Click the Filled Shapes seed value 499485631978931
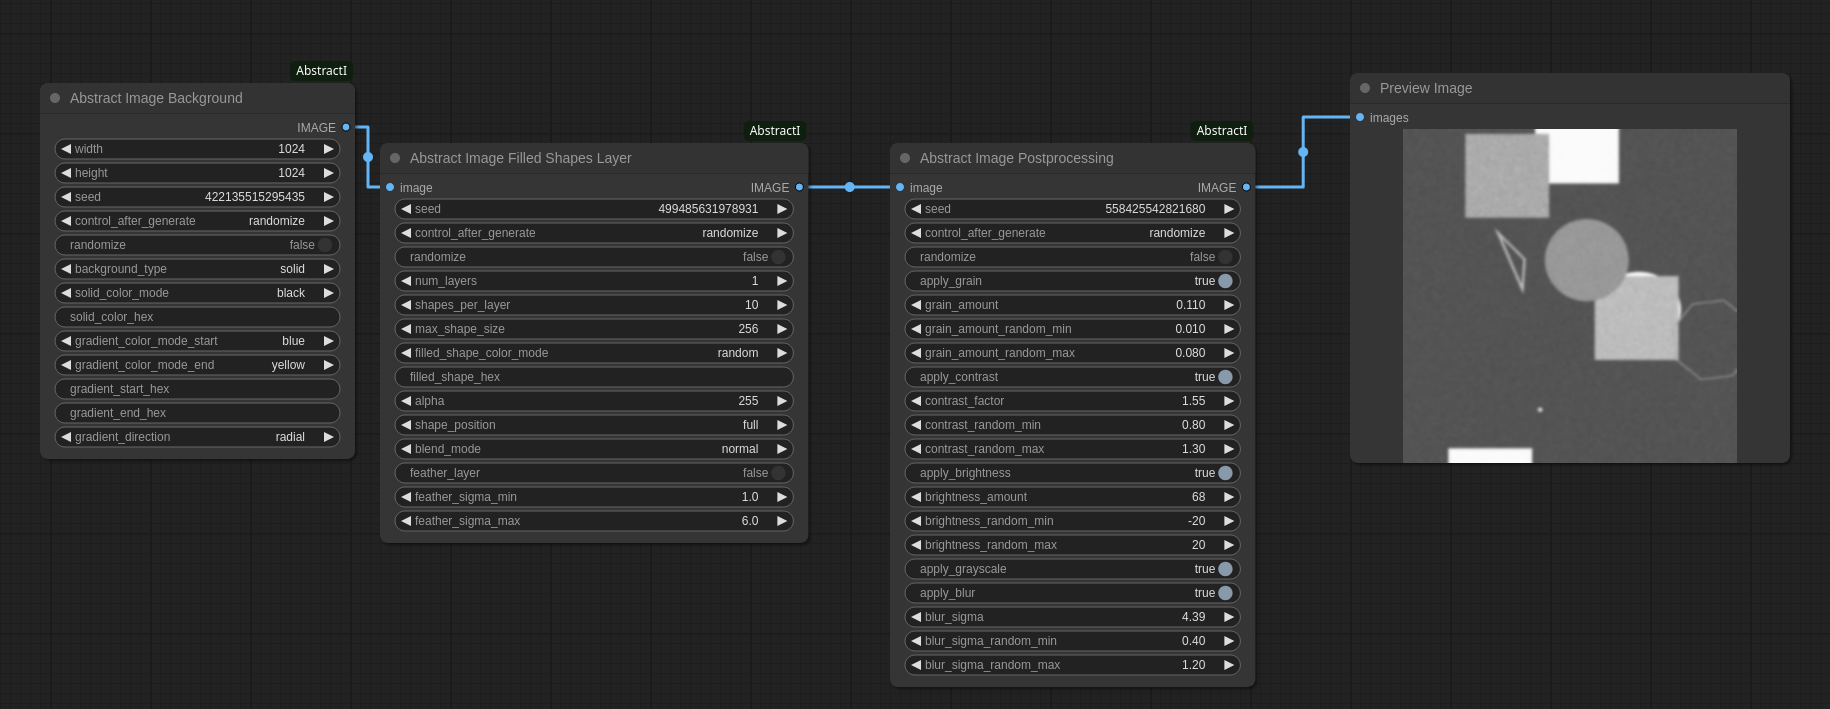This screenshot has width=1830, height=709. pyautogui.click(x=708, y=209)
